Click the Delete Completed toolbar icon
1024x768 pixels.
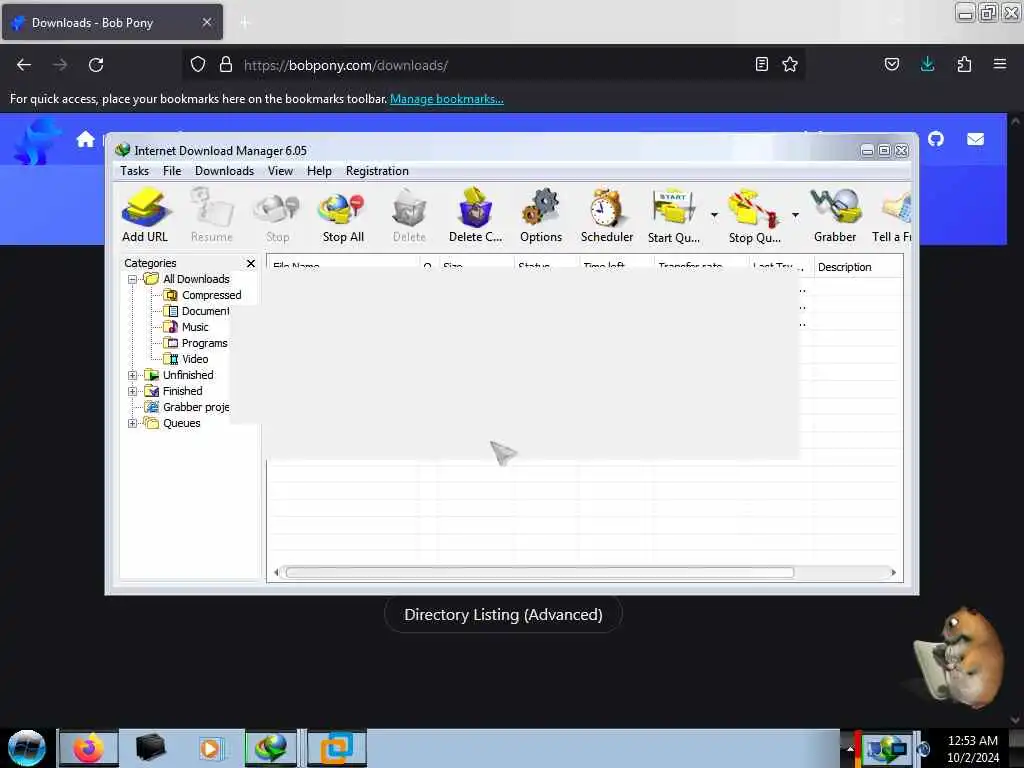[475, 216]
